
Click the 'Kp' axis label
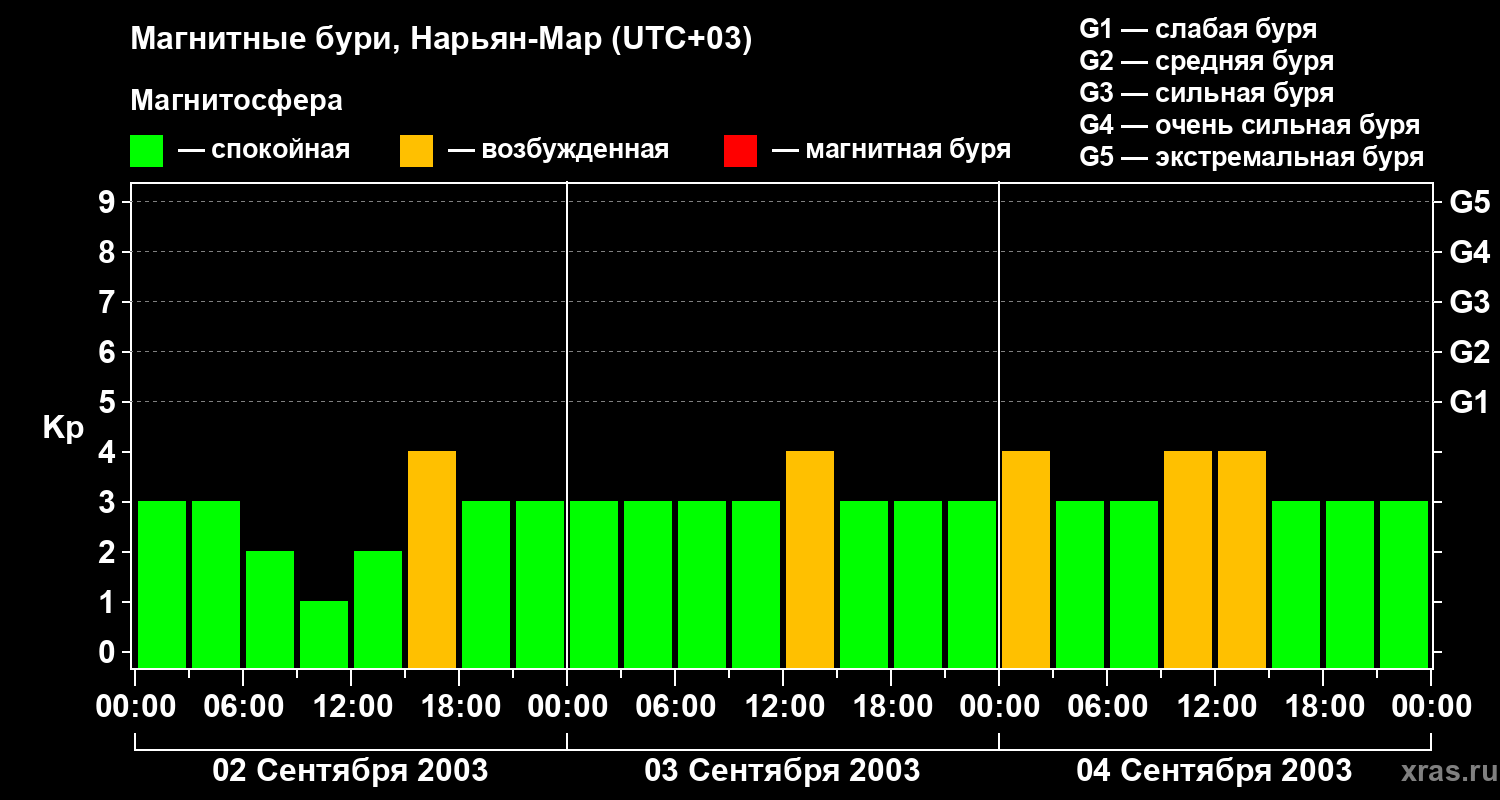coord(64,428)
